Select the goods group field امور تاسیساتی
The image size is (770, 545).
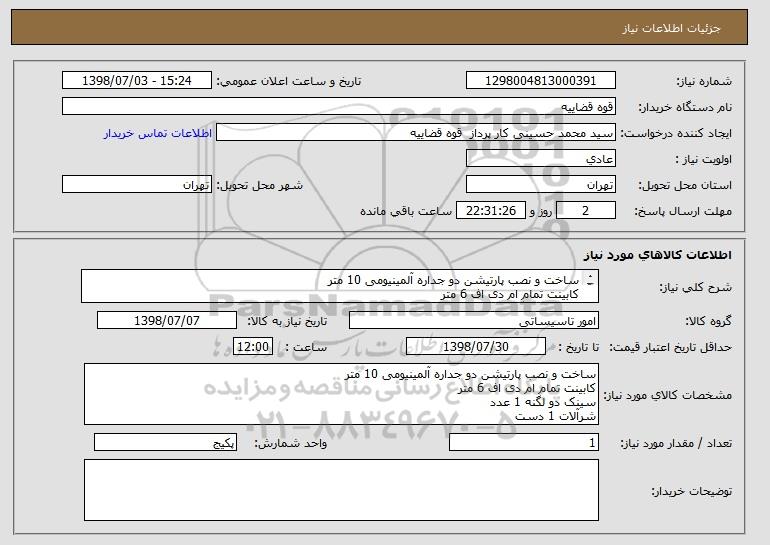click(474, 321)
